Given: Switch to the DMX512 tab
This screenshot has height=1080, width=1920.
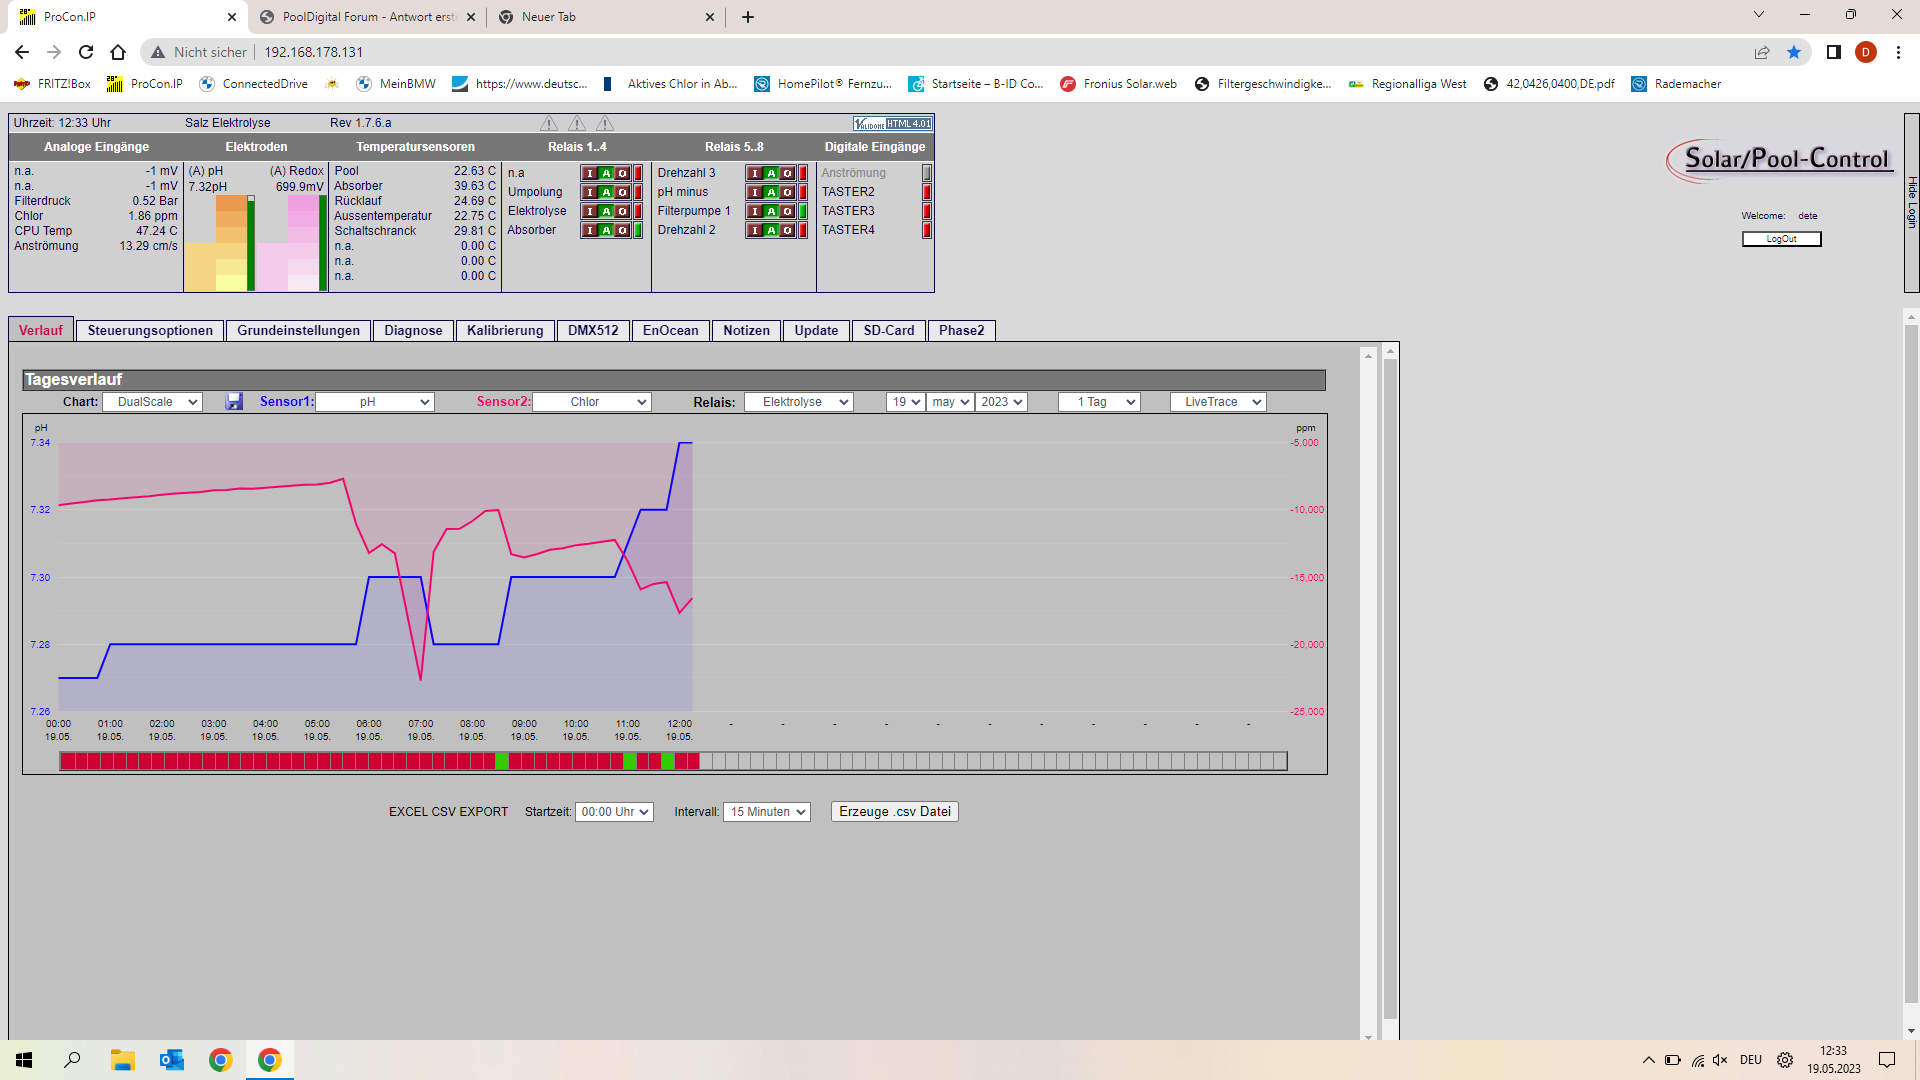Looking at the screenshot, I should 593,331.
